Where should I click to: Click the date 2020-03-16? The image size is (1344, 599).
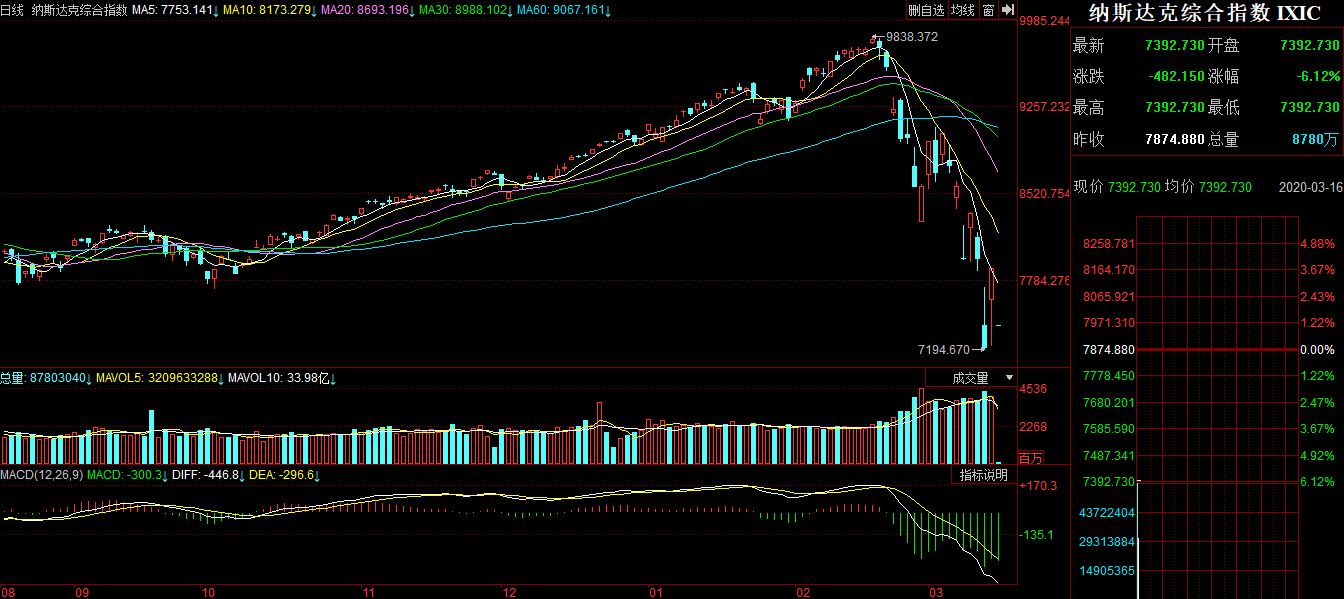[1309, 187]
